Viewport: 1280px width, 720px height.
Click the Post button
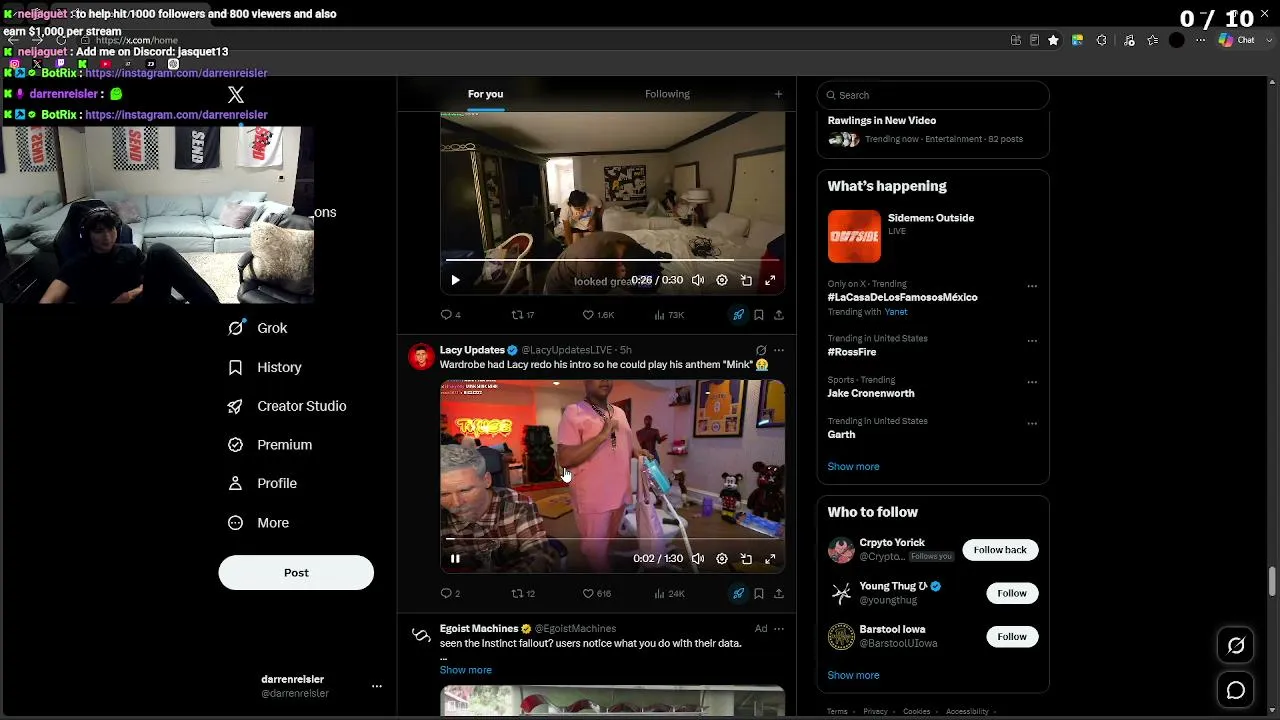(x=296, y=573)
